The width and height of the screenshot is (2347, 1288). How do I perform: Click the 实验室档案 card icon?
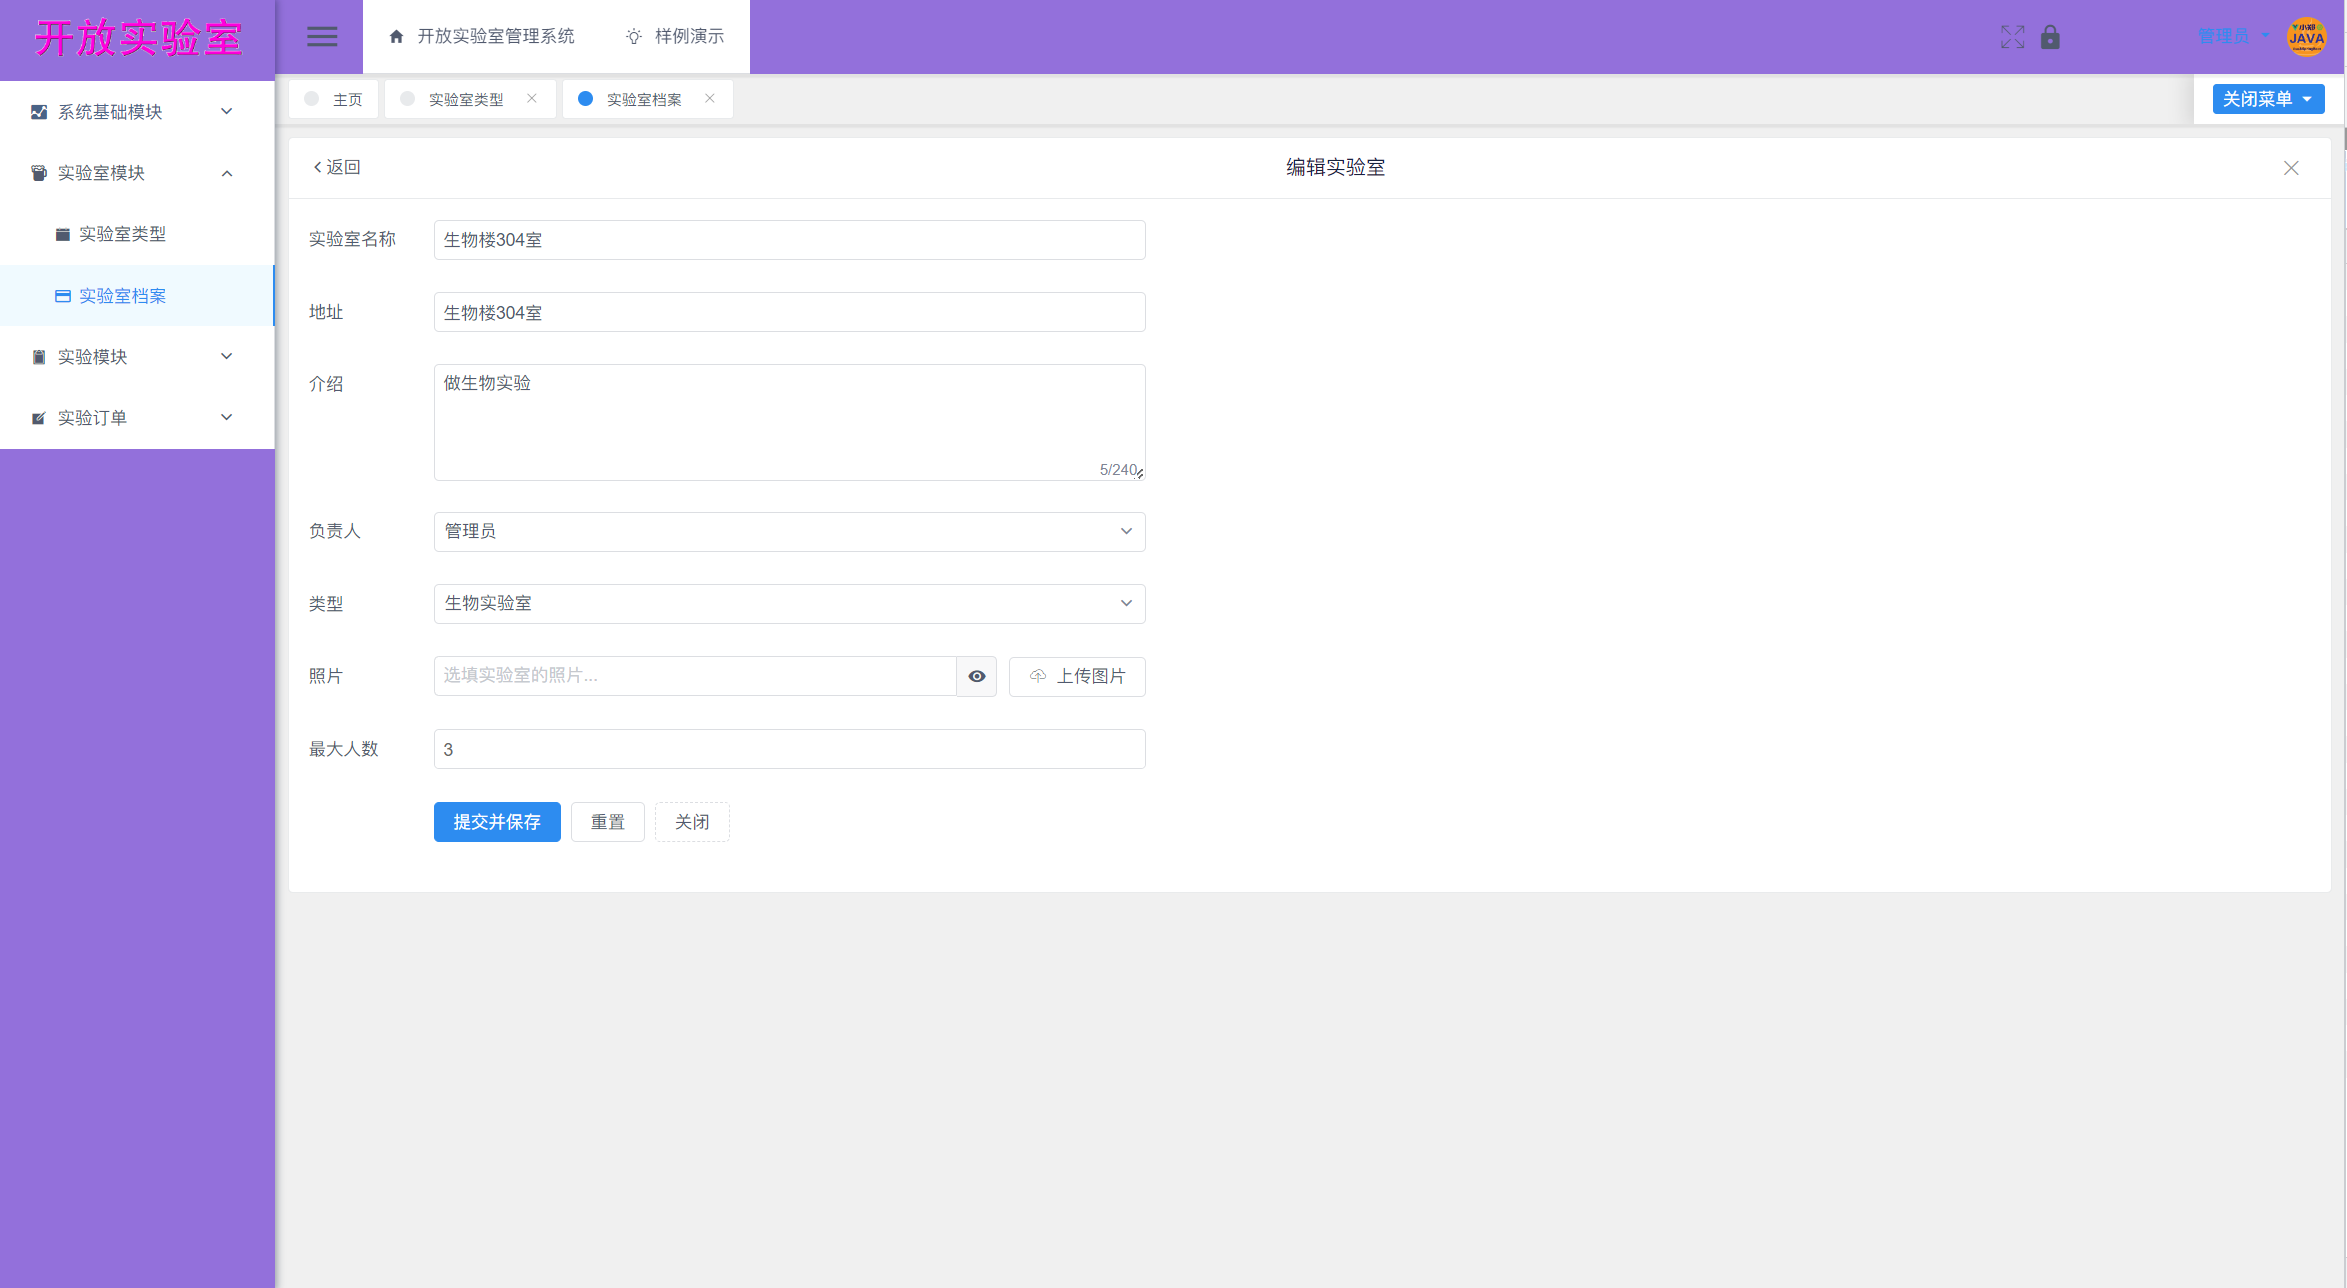[63, 296]
